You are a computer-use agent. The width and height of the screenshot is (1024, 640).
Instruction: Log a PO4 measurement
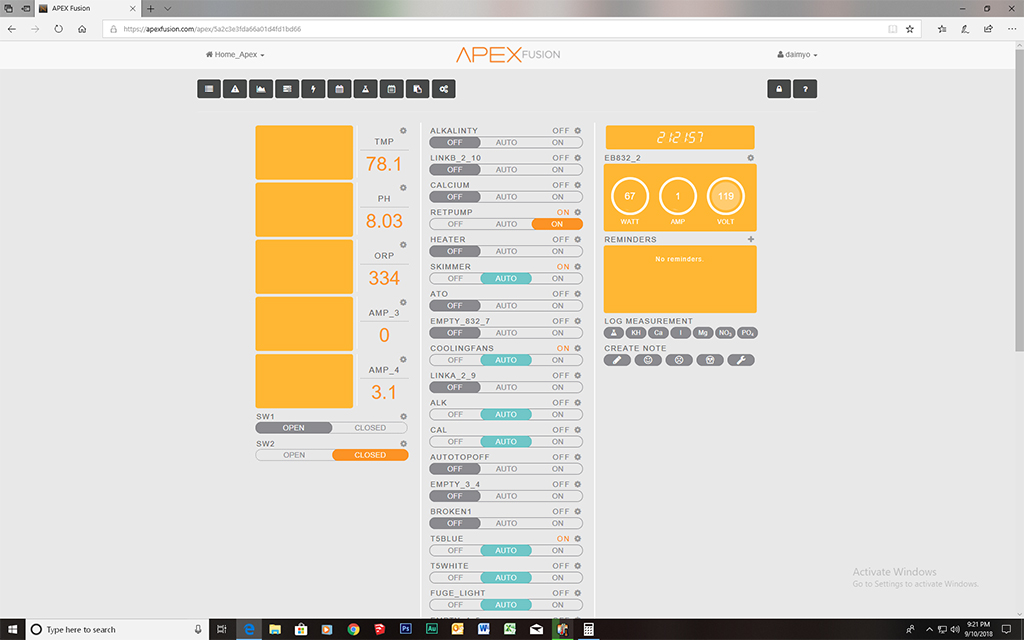[x=747, y=333]
